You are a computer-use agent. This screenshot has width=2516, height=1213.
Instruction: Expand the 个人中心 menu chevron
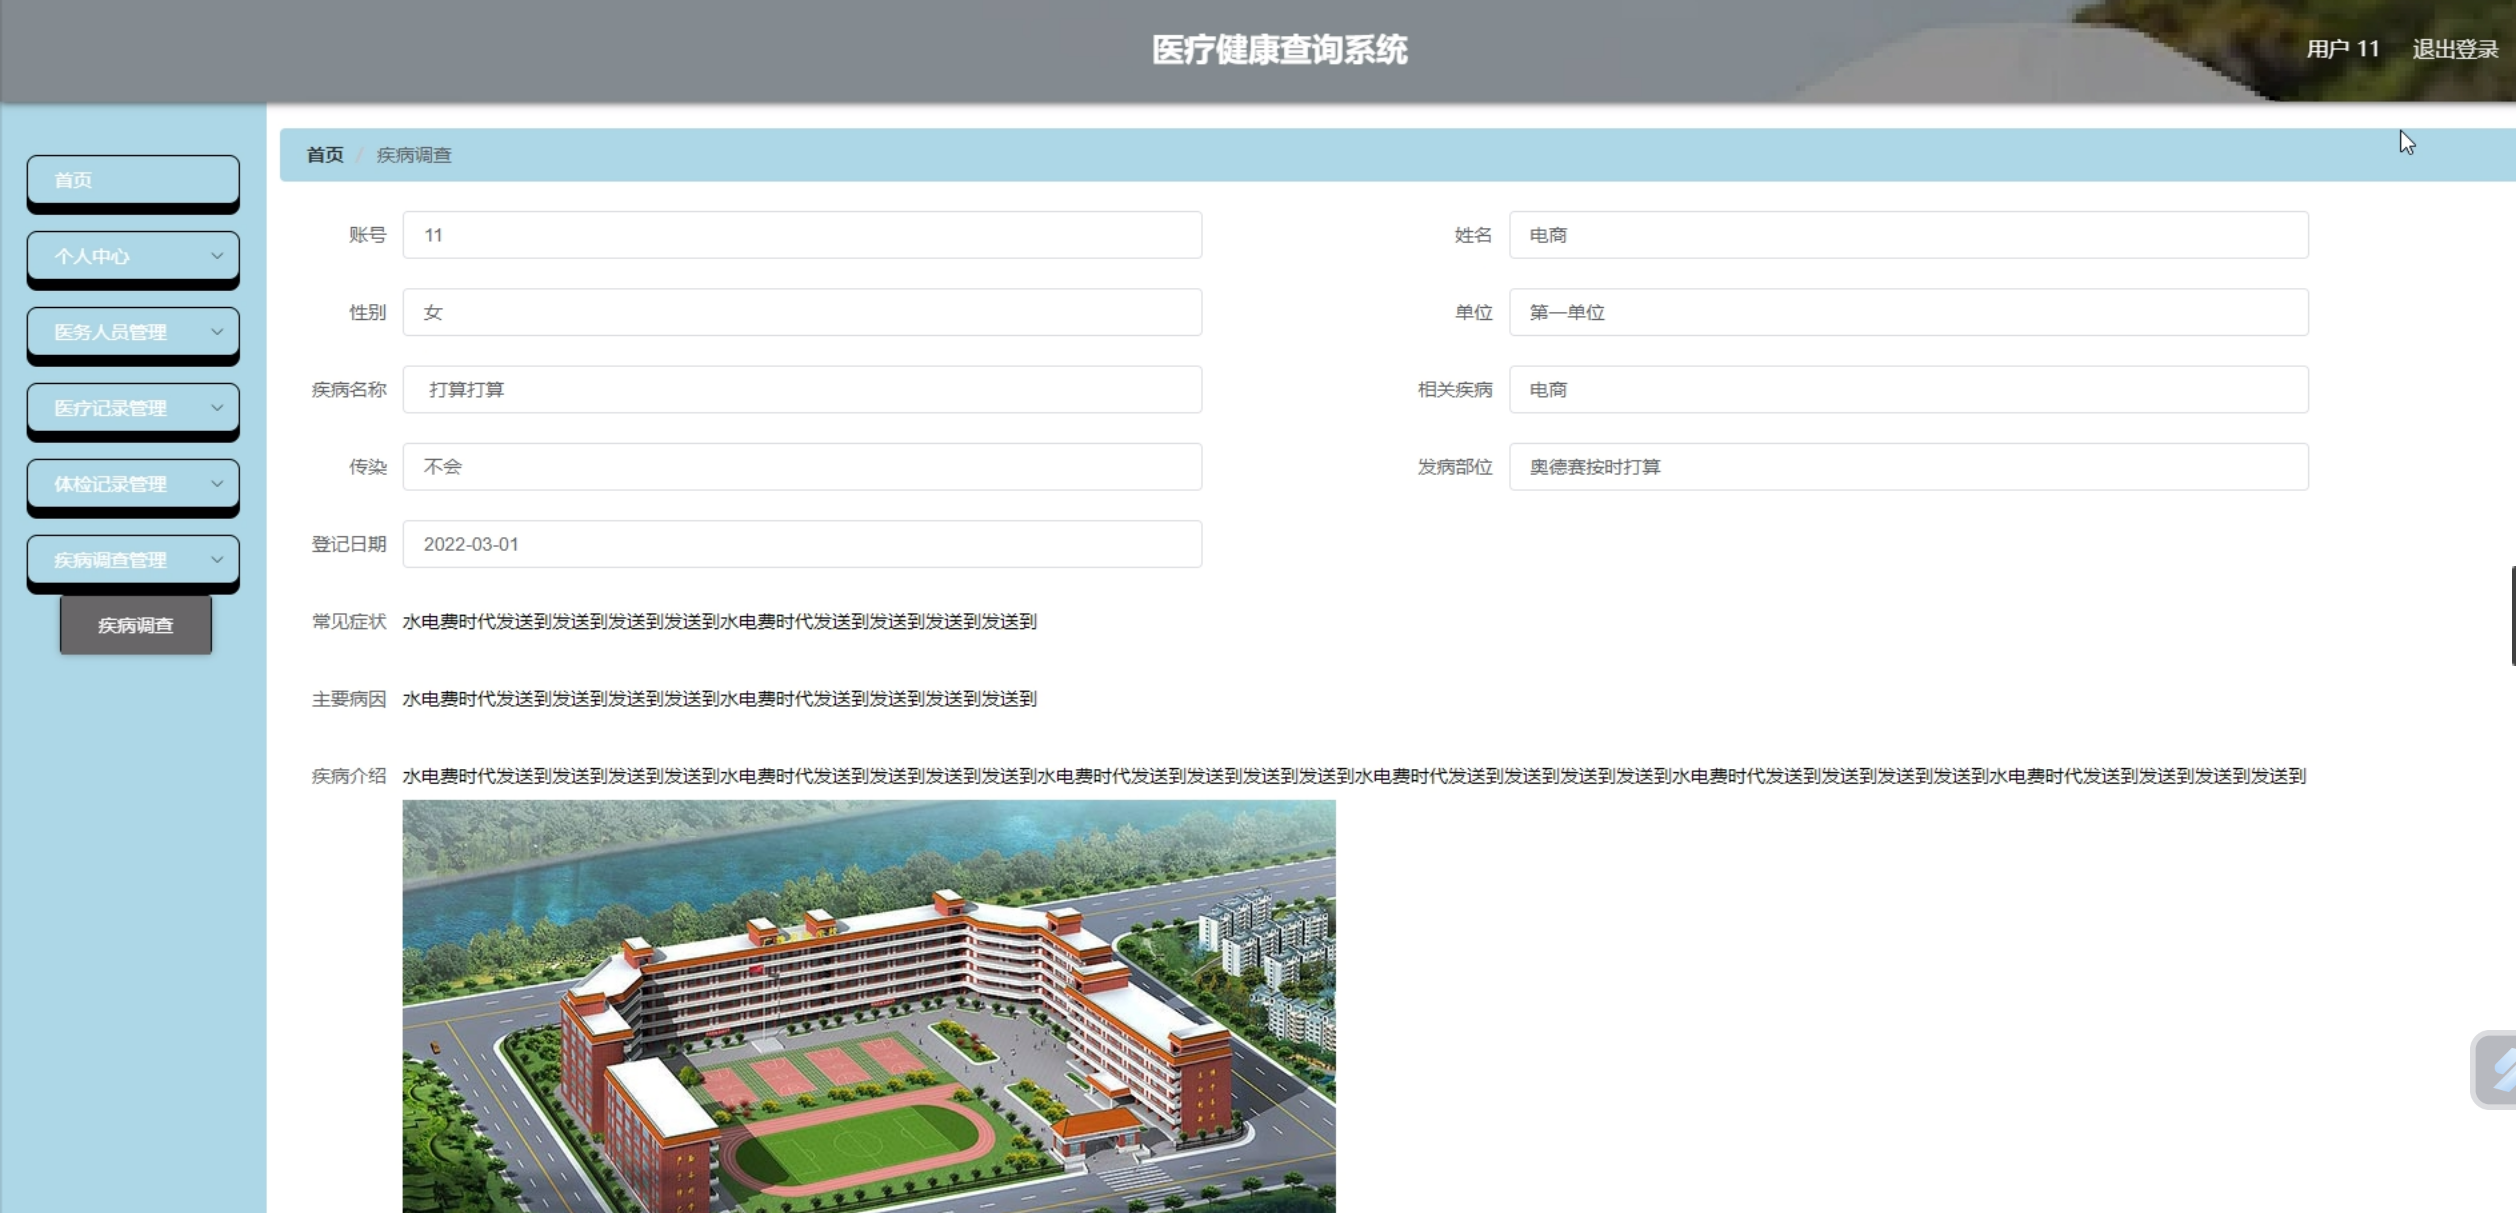pyautogui.click(x=217, y=256)
